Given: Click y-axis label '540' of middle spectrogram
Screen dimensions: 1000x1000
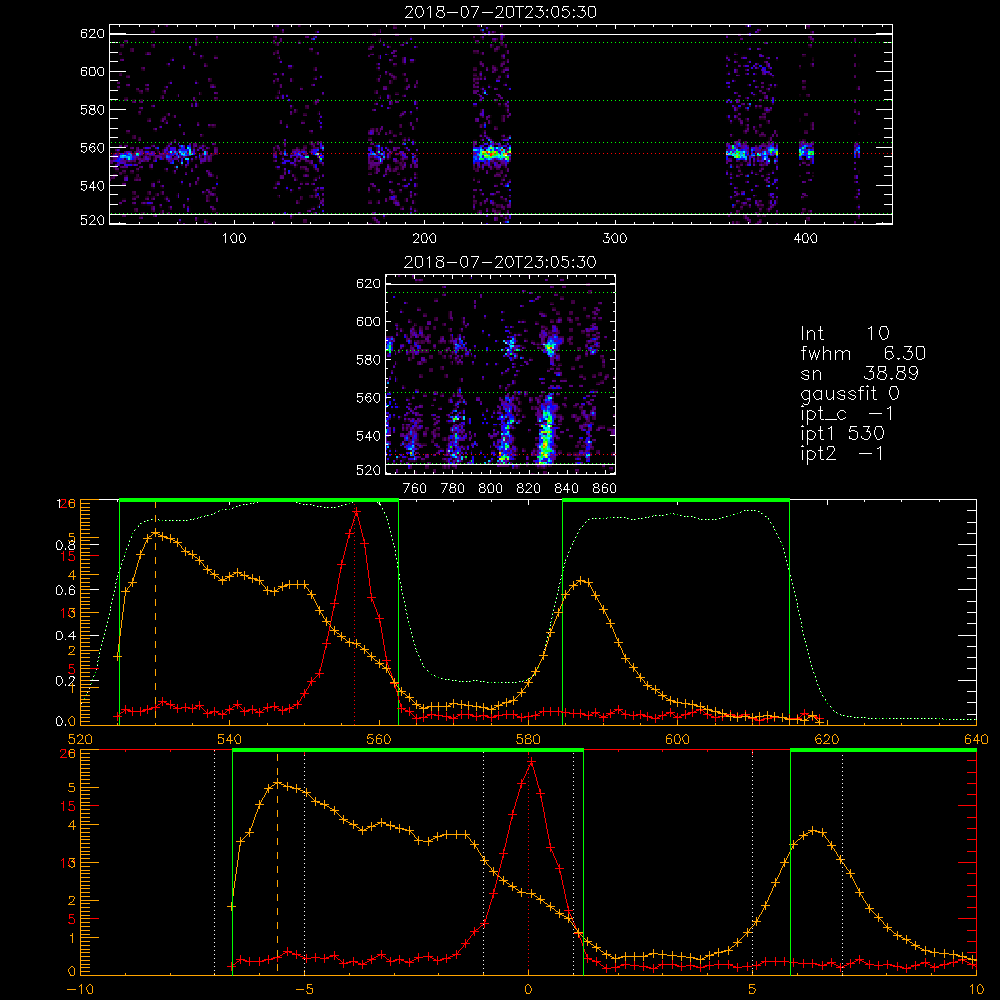Looking at the screenshot, I should pyautogui.click(x=368, y=436).
